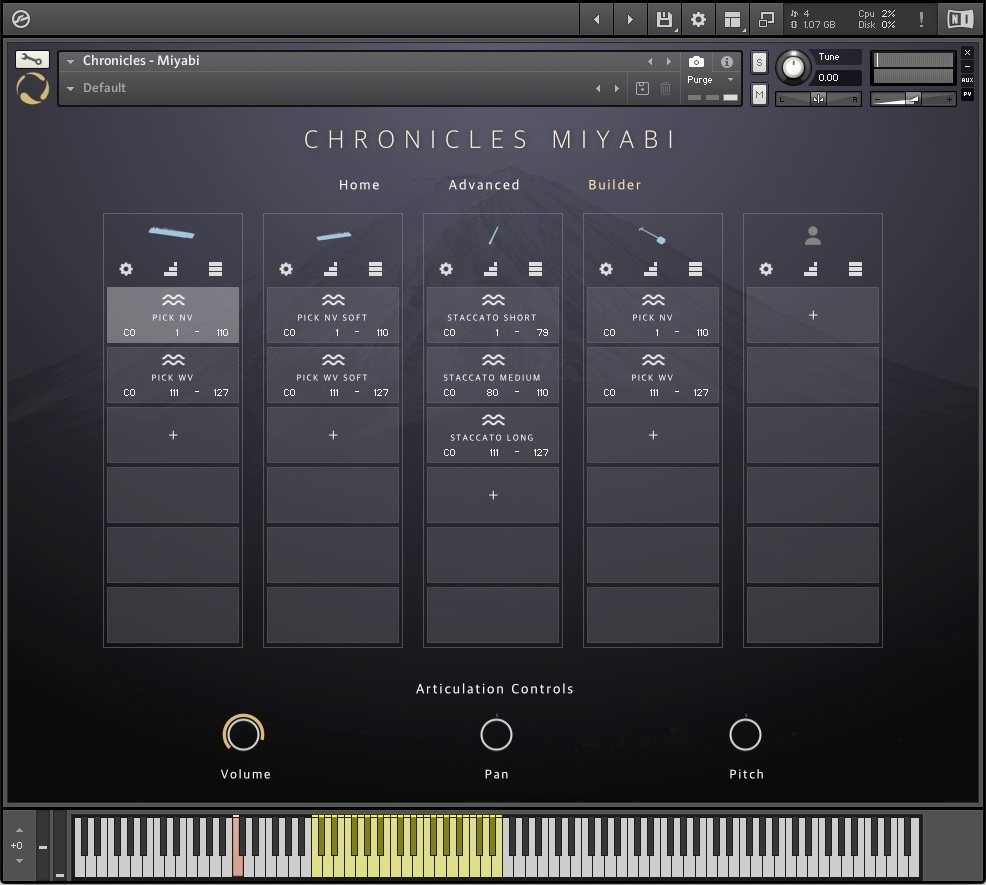Toggle the Solo S button
This screenshot has width=986, height=885.
[x=759, y=62]
